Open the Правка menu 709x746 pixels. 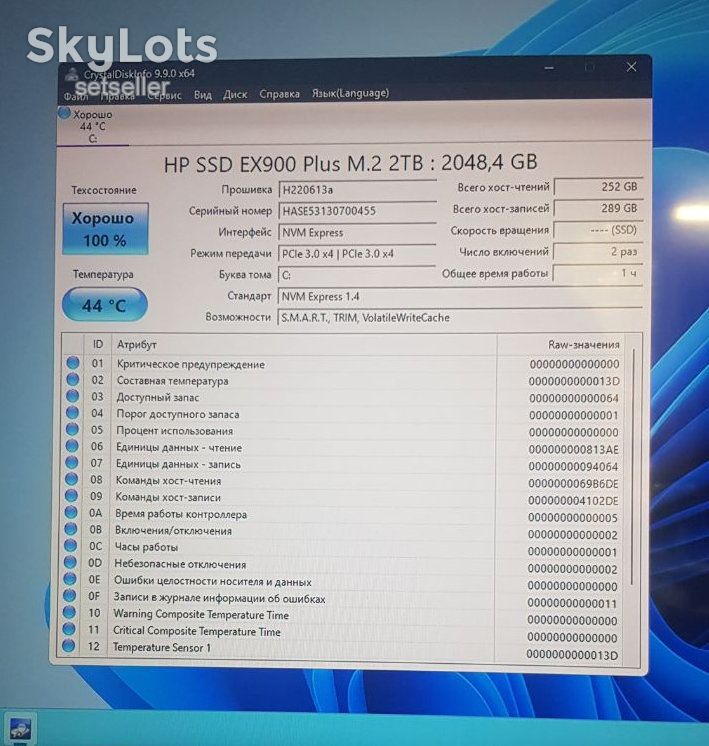tap(118, 96)
